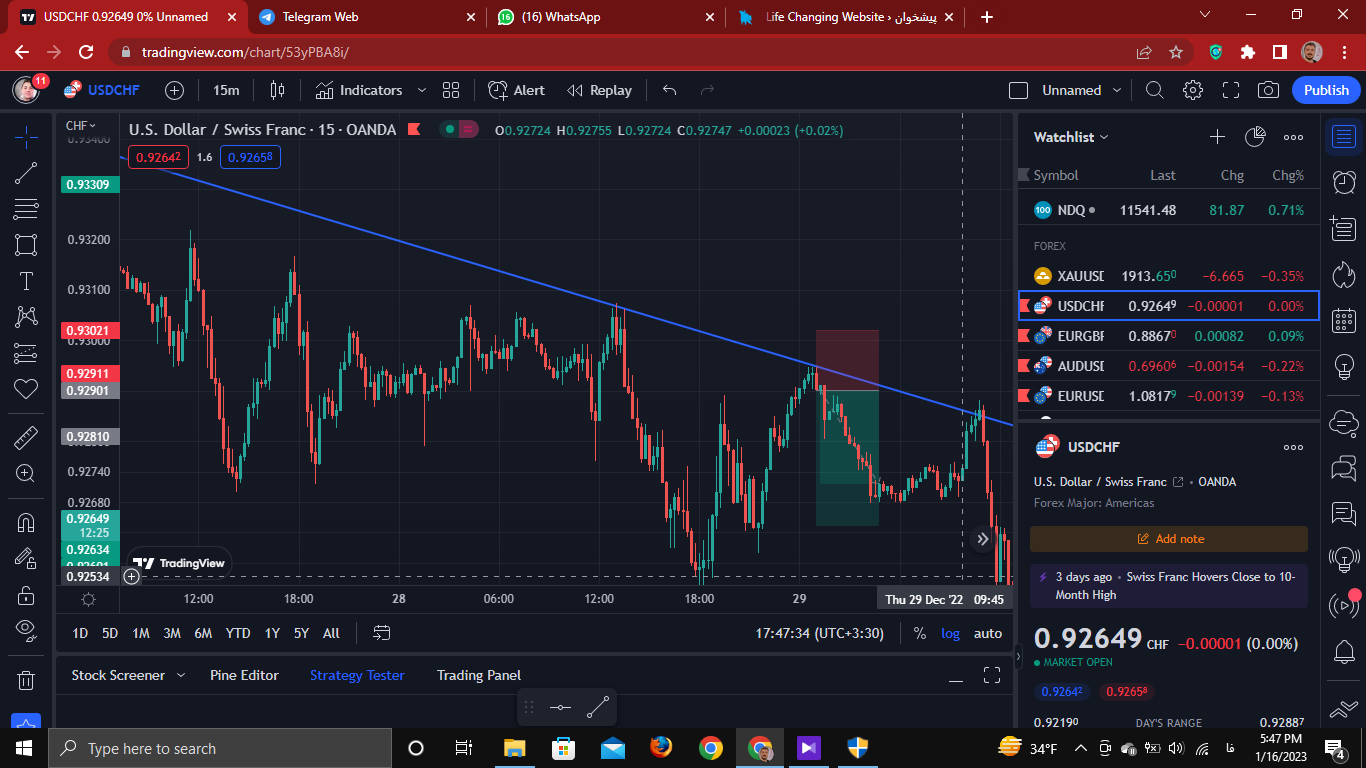Viewport: 1366px width, 768px height.
Task: Select the Trend Line drawing tool
Action: (26, 173)
